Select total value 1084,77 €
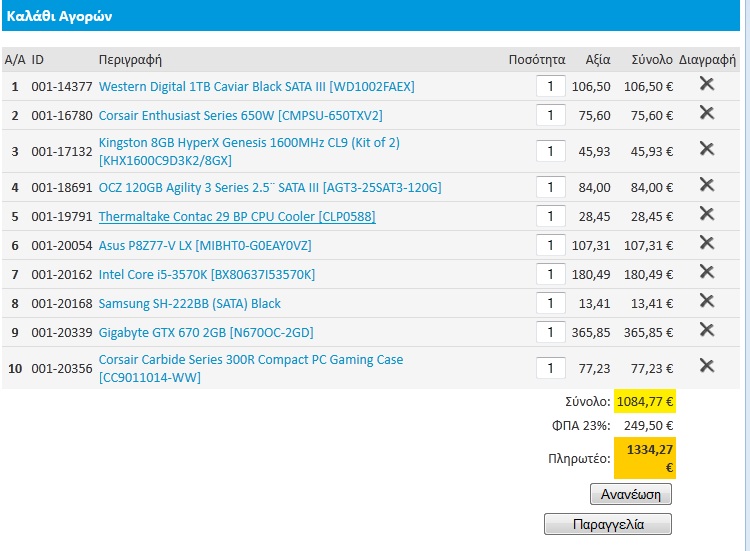Screen dimensions: 750x551 tap(645, 401)
